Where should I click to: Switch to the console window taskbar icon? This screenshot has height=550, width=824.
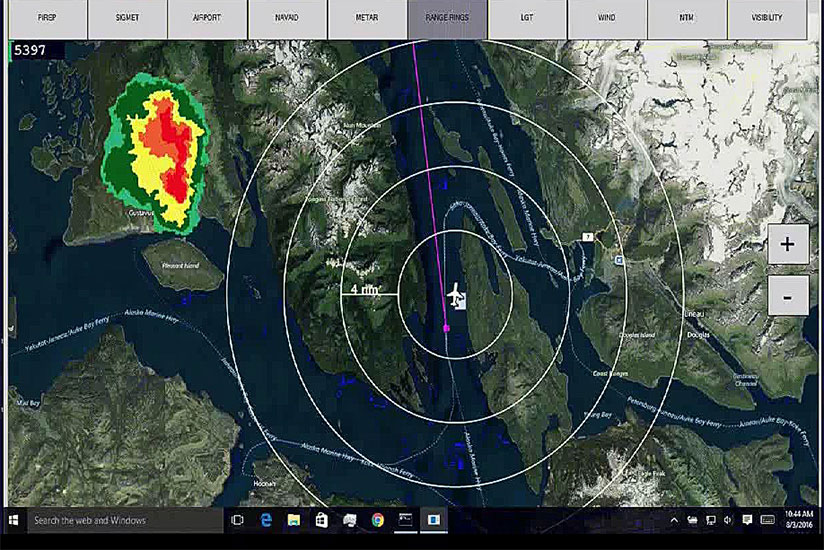coord(405,520)
